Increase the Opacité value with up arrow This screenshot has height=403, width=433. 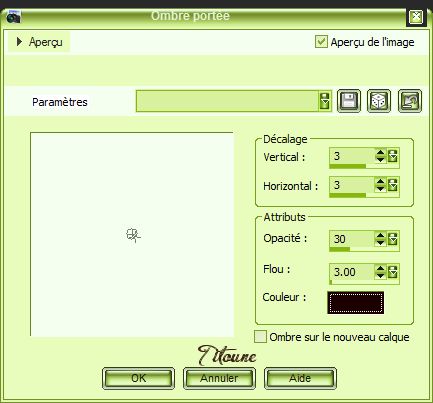(380, 236)
